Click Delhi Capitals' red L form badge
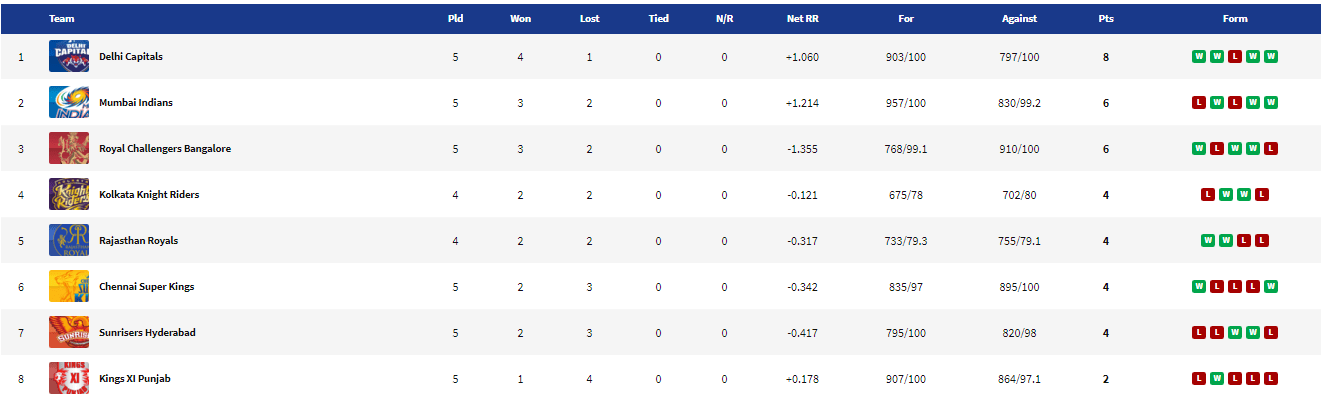Image resolution: width=1321 pixels, height=413 pixels. [x=1234, y=57]
